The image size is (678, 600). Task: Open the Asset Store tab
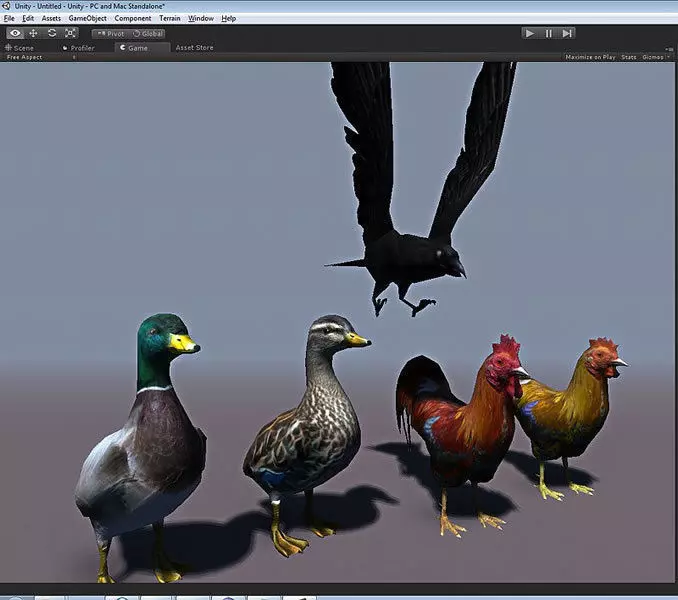point(194,48)
